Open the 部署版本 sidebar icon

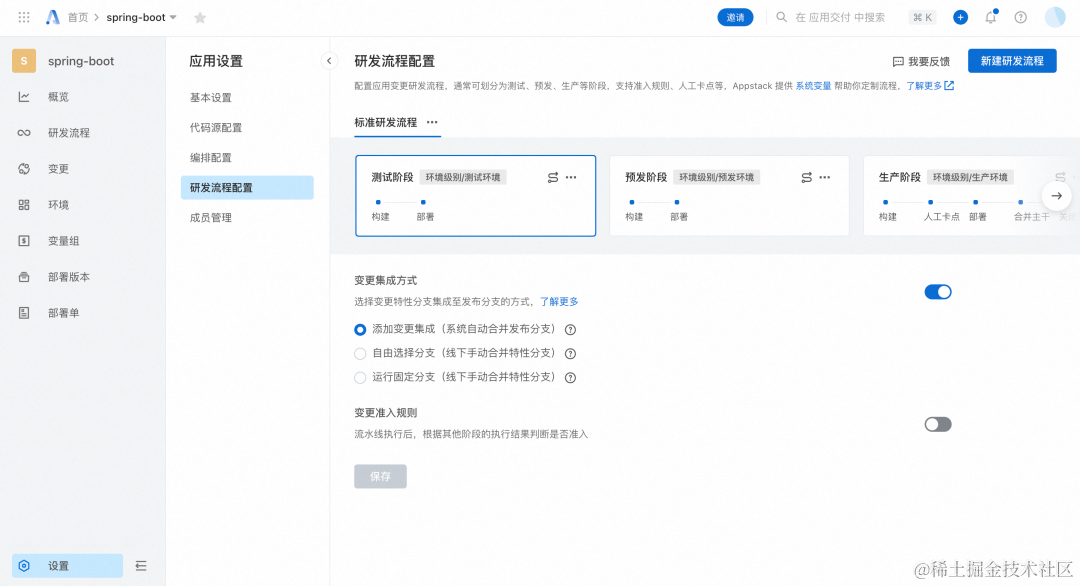click(x=22, y=277)
